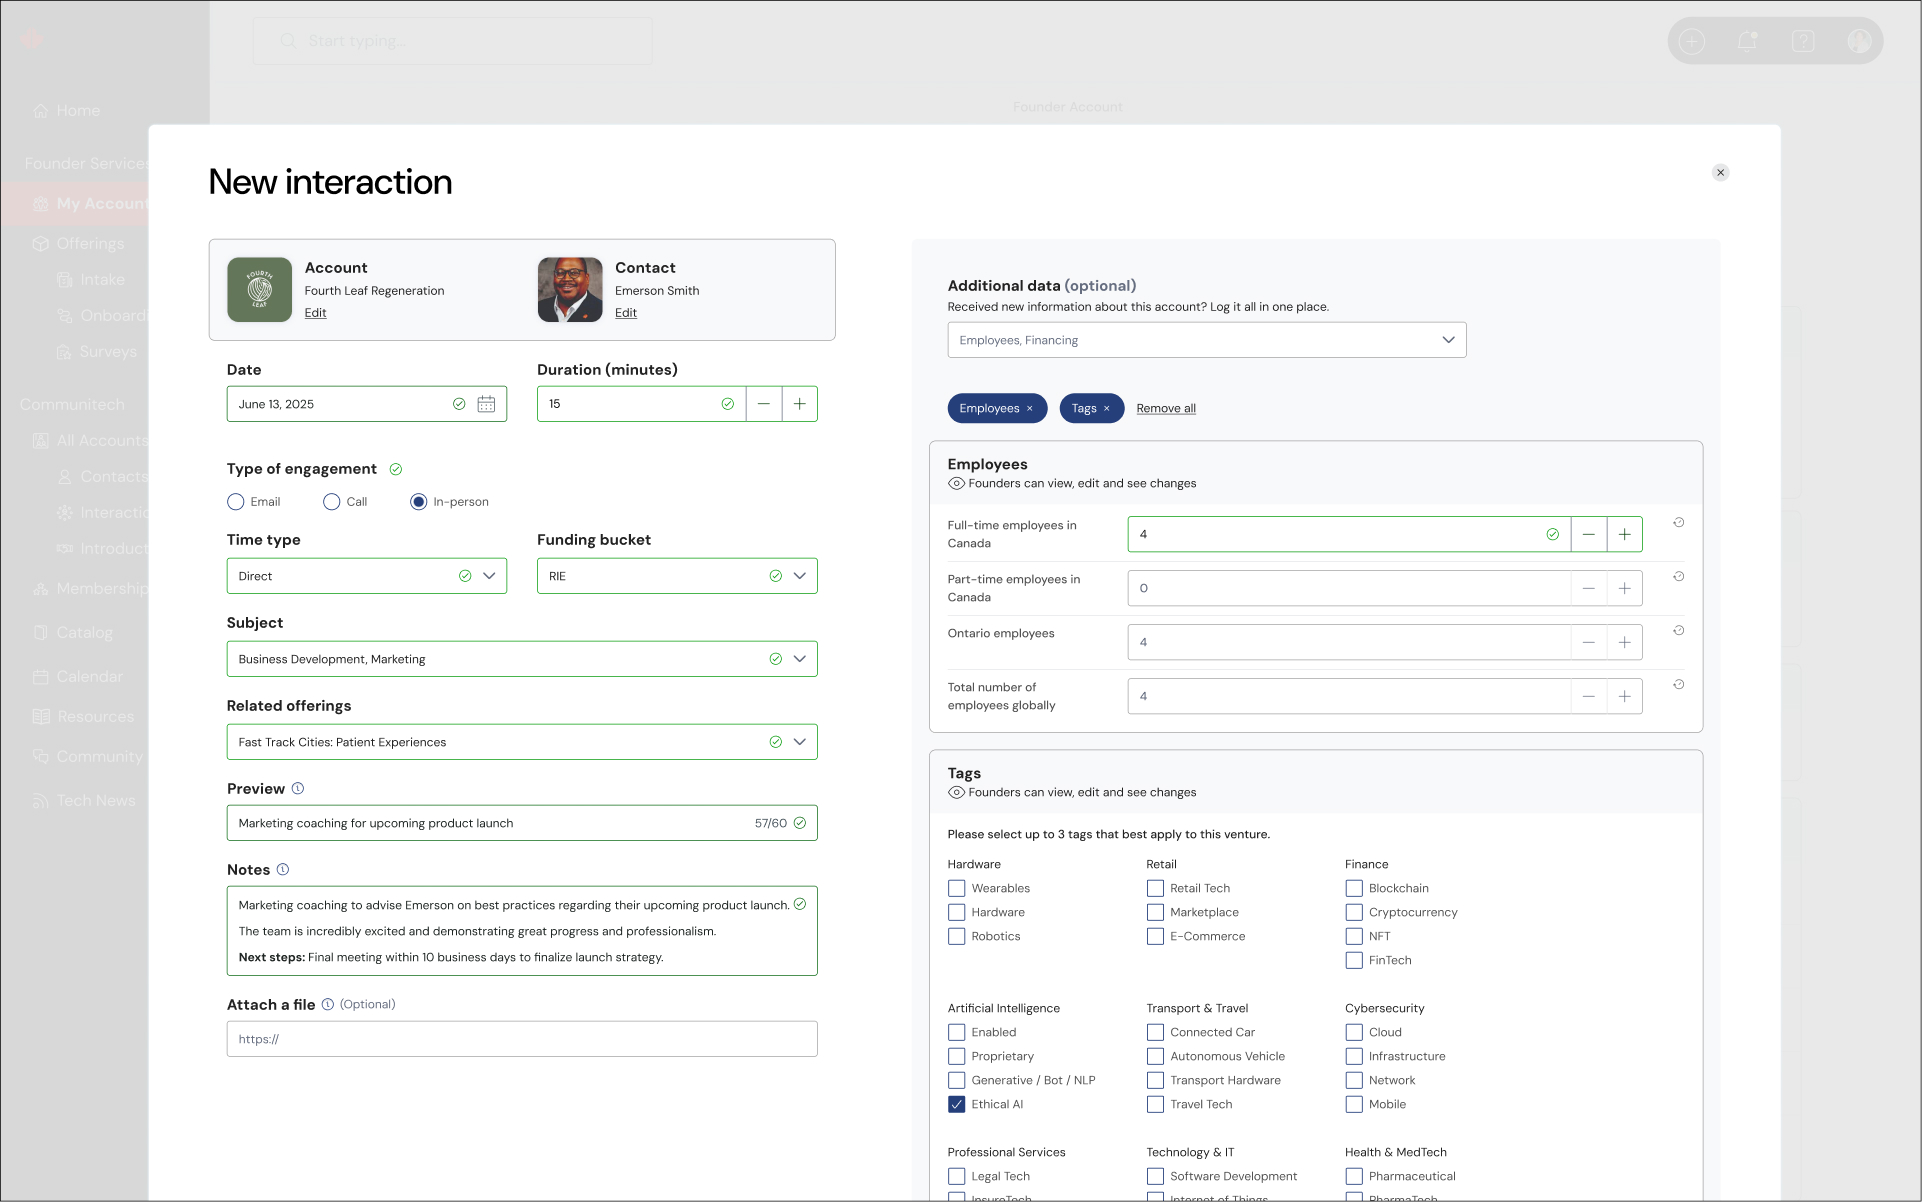Click the Notes info icon

[283, 869]
